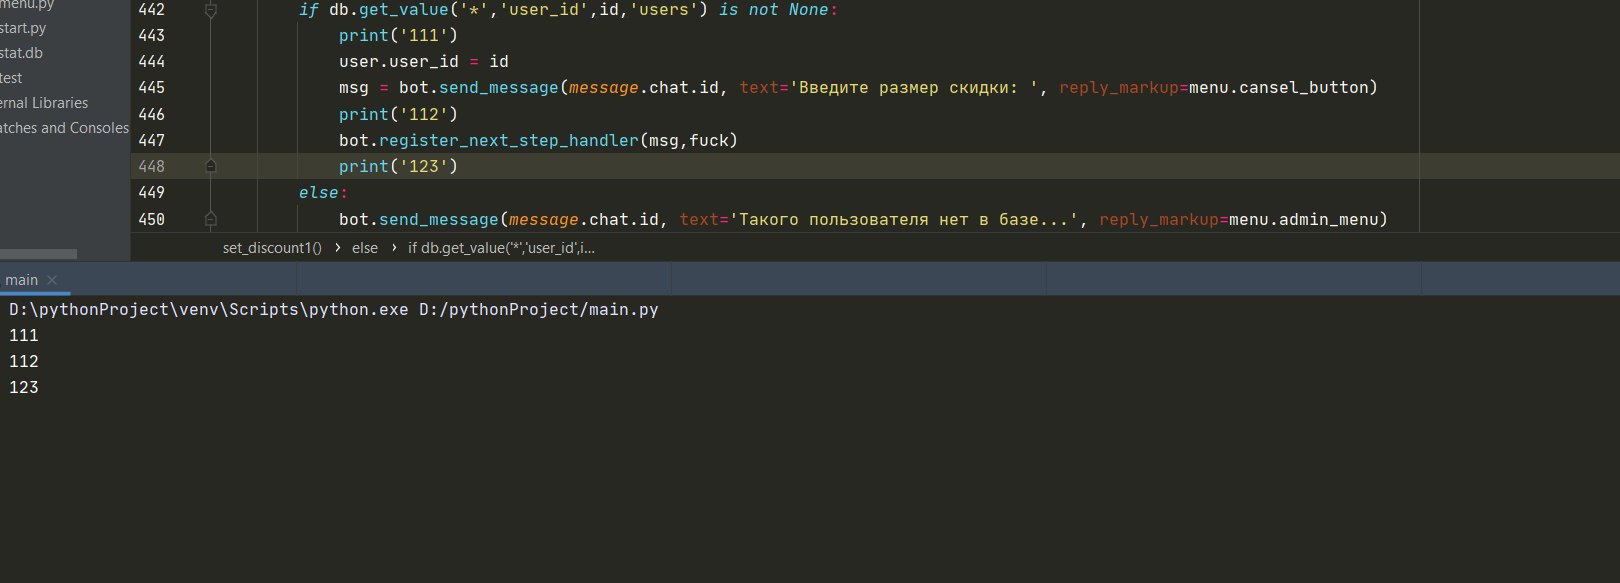Open start.py in project tree

[x=23, y=28]
